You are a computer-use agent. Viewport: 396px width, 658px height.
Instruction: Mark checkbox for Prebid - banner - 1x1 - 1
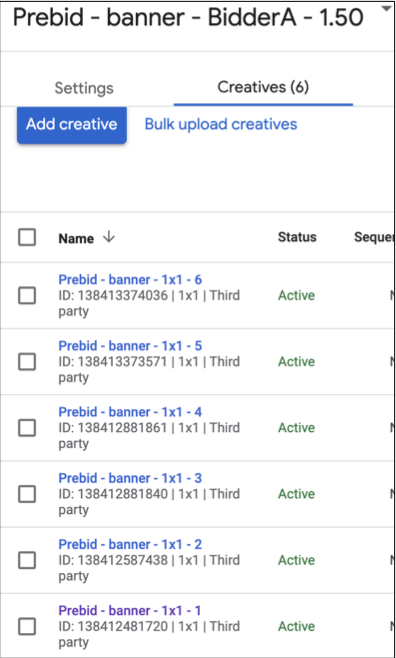click(27, 627)
